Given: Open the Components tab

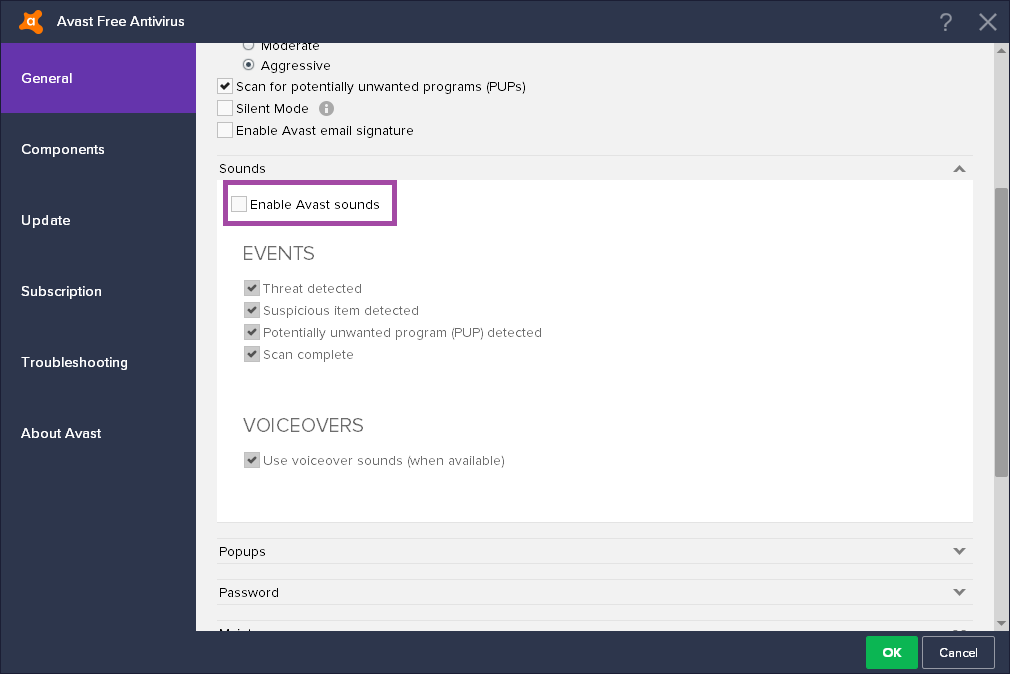Looking at the screenshot, I should coord(63,149).
